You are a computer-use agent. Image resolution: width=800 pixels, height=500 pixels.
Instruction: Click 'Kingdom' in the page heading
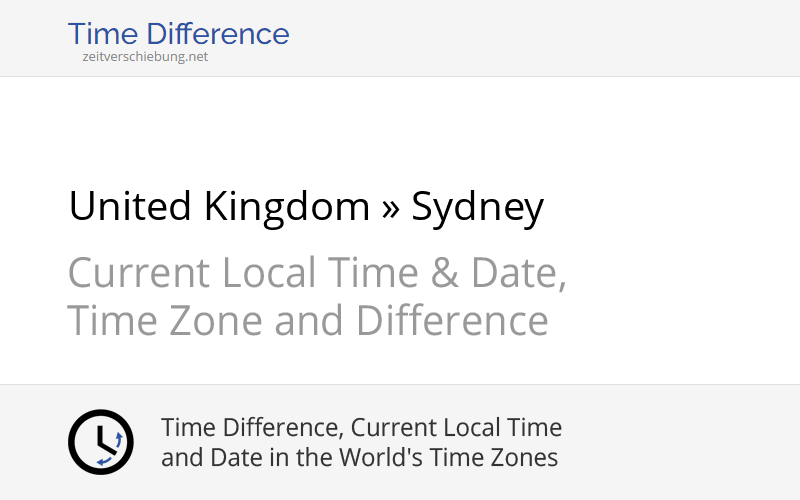[287, 207]
